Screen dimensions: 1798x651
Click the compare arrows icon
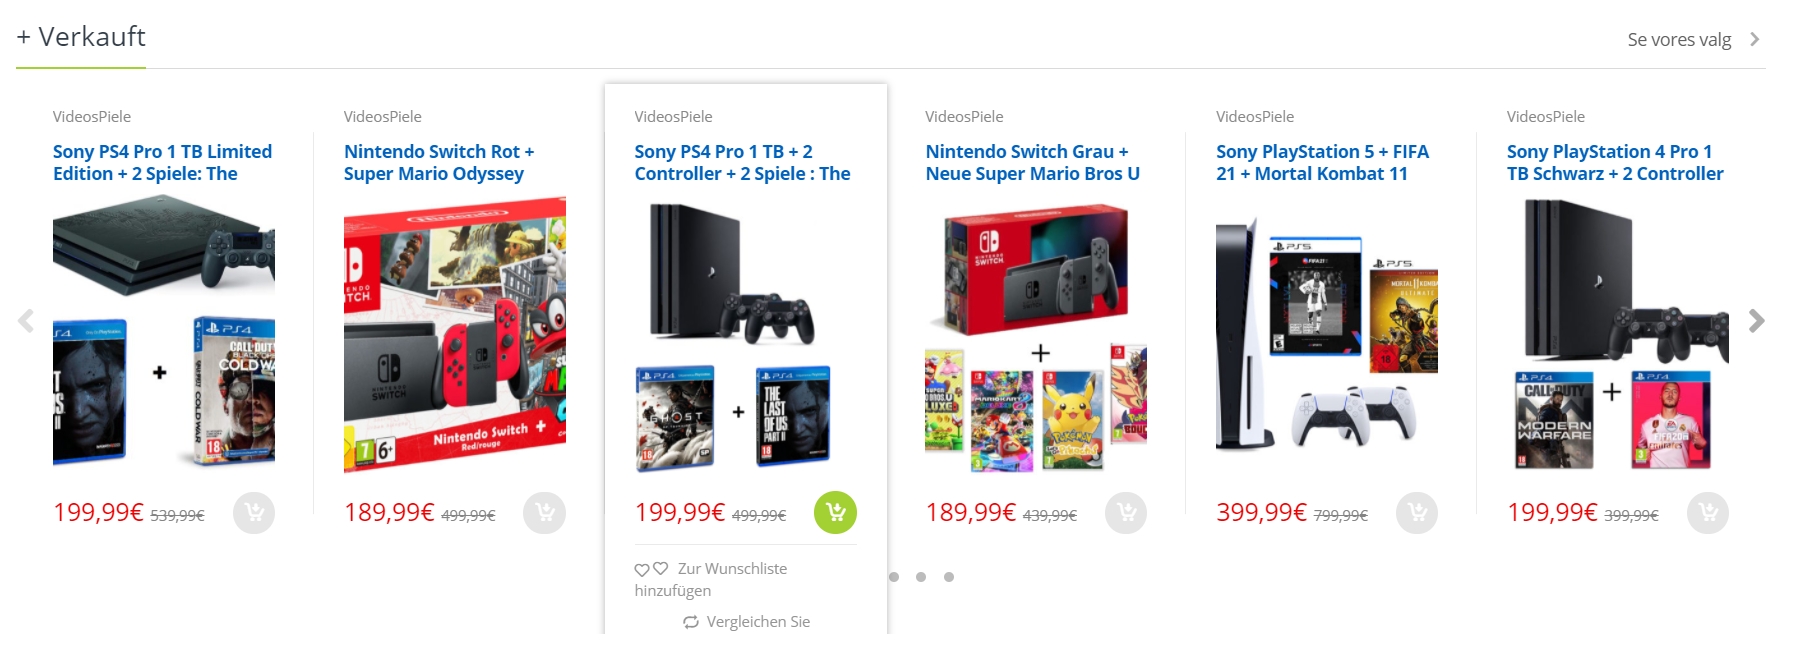(691, 622)
